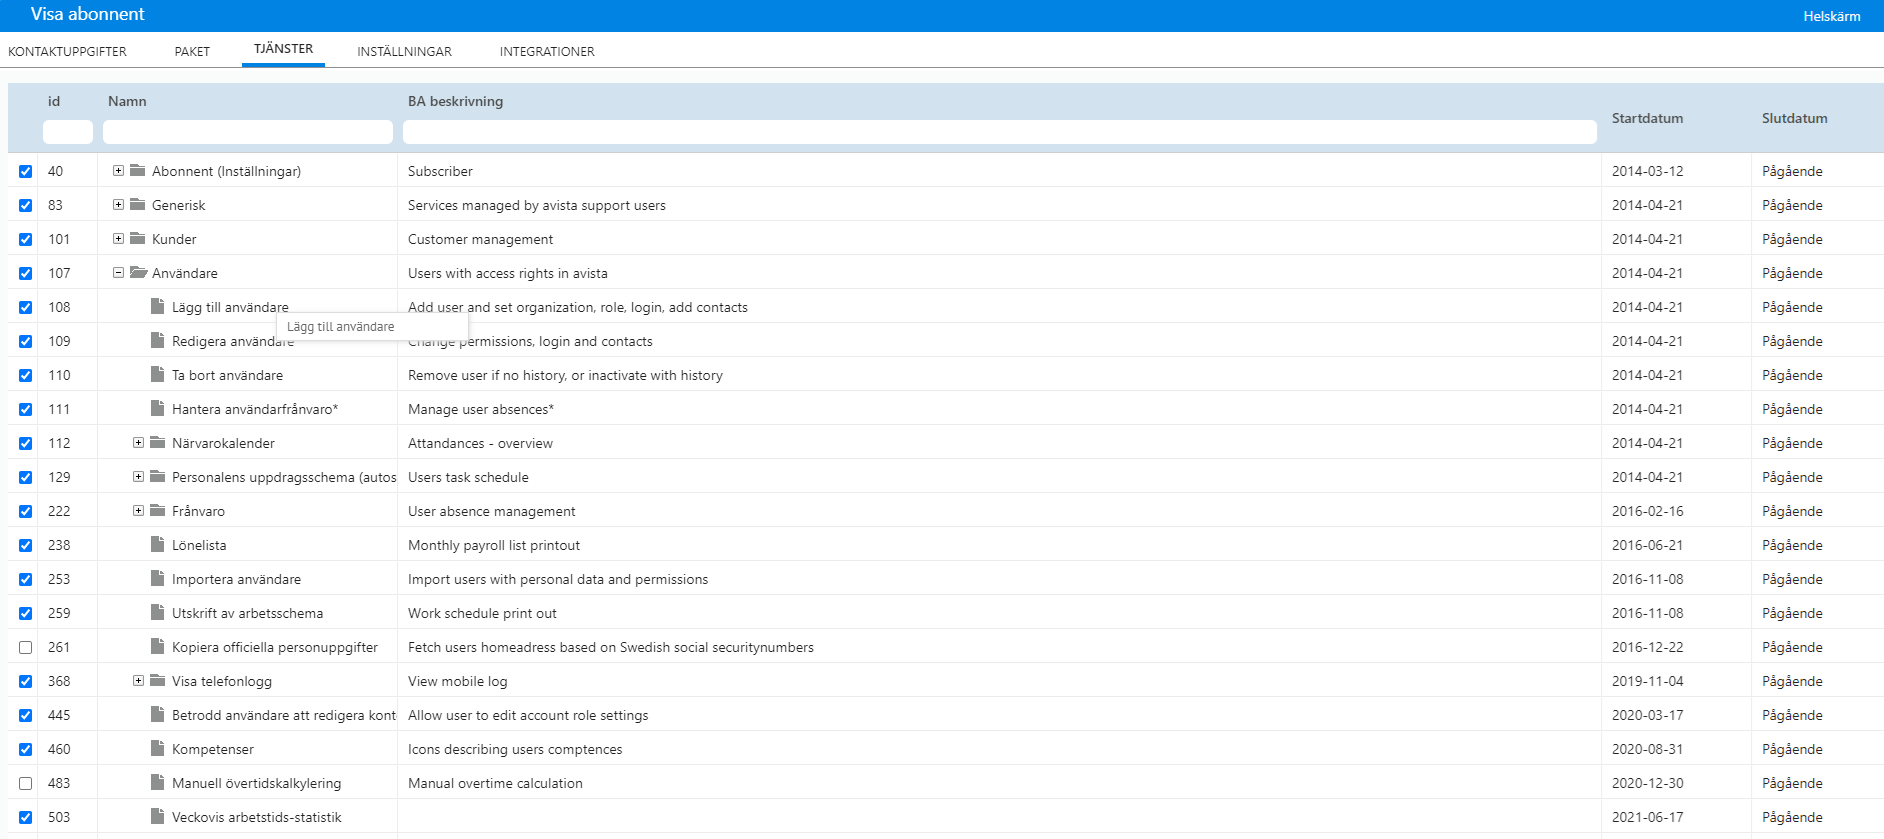
Task: Sort by the Namn column header
Action: coord(127,101)
